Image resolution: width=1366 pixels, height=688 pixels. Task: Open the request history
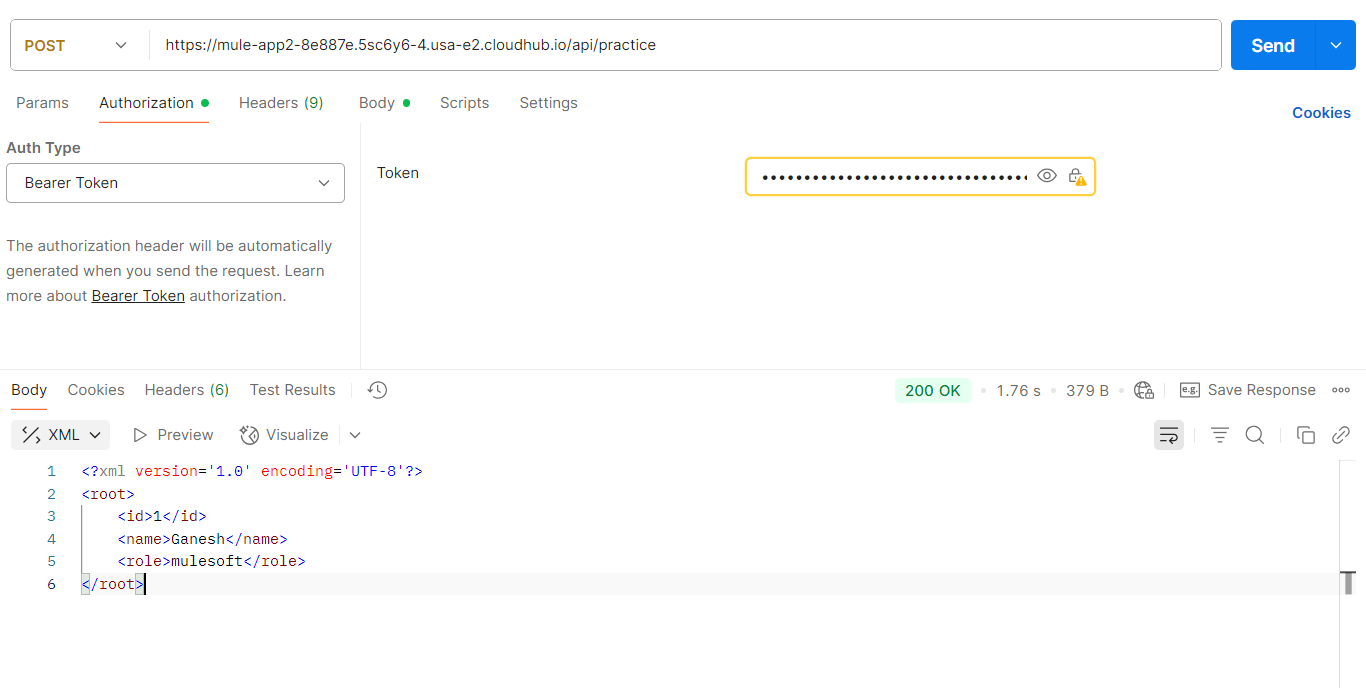click(377, 390)
